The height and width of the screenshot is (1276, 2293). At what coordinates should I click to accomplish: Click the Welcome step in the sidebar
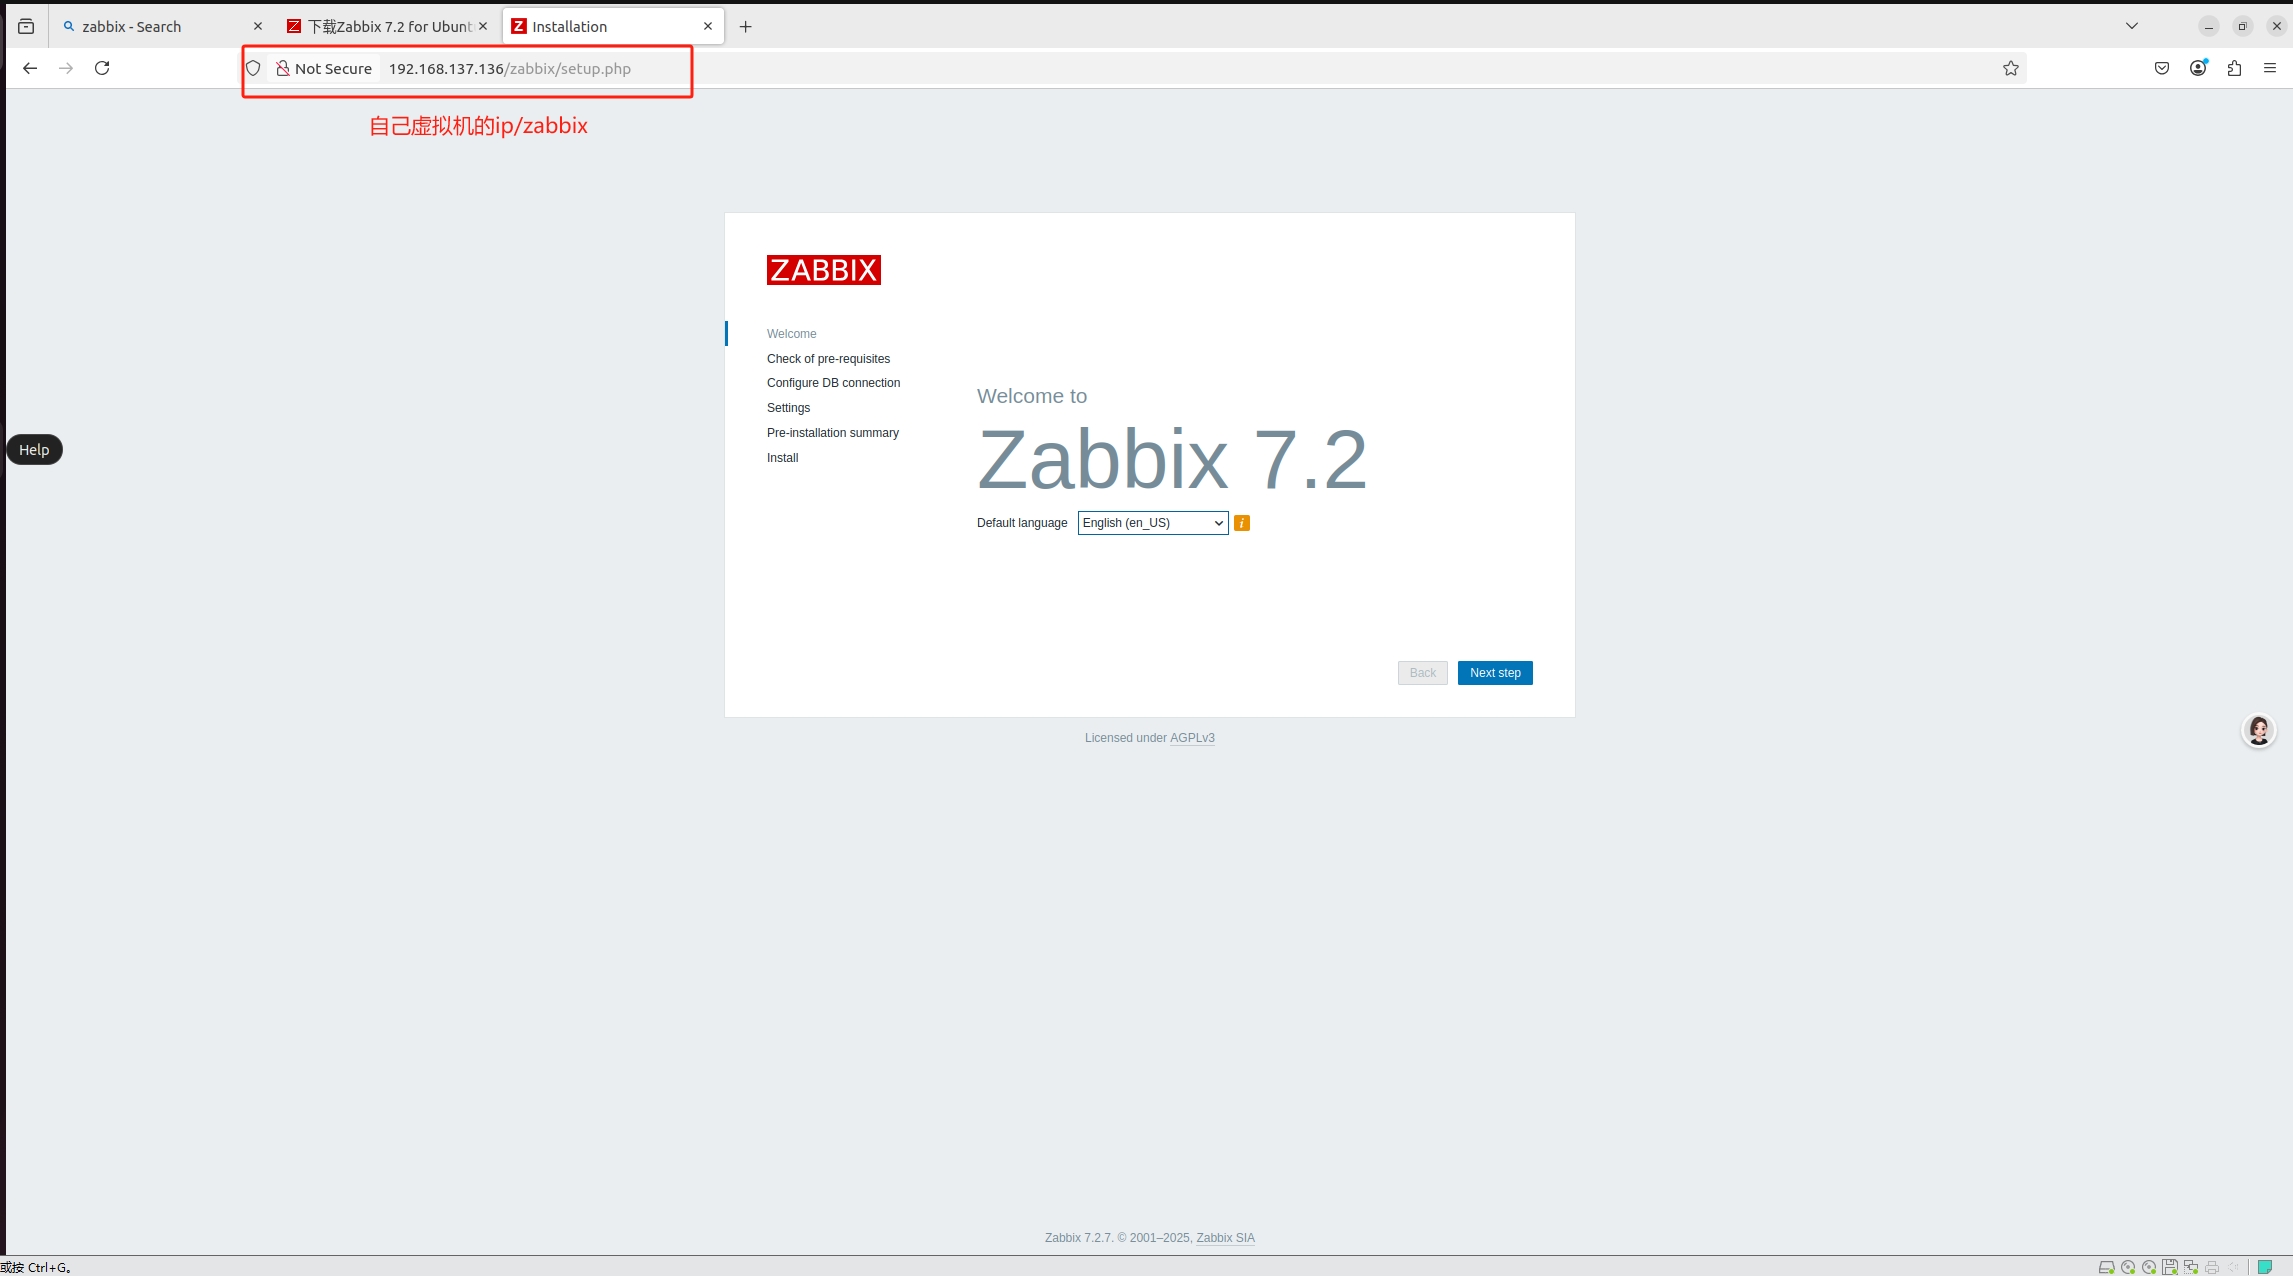pos(791,333)
